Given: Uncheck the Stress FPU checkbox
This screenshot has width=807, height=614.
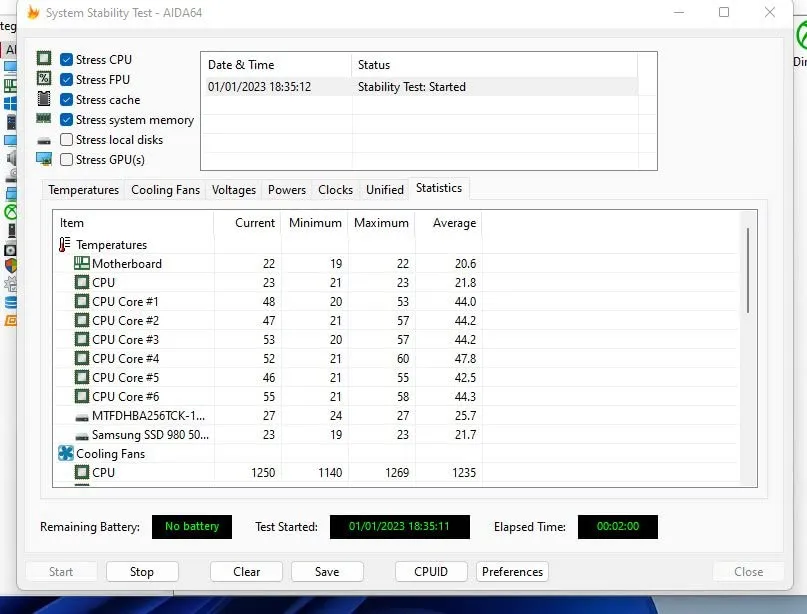Looking at the screenshot, I should click(66, 80).
